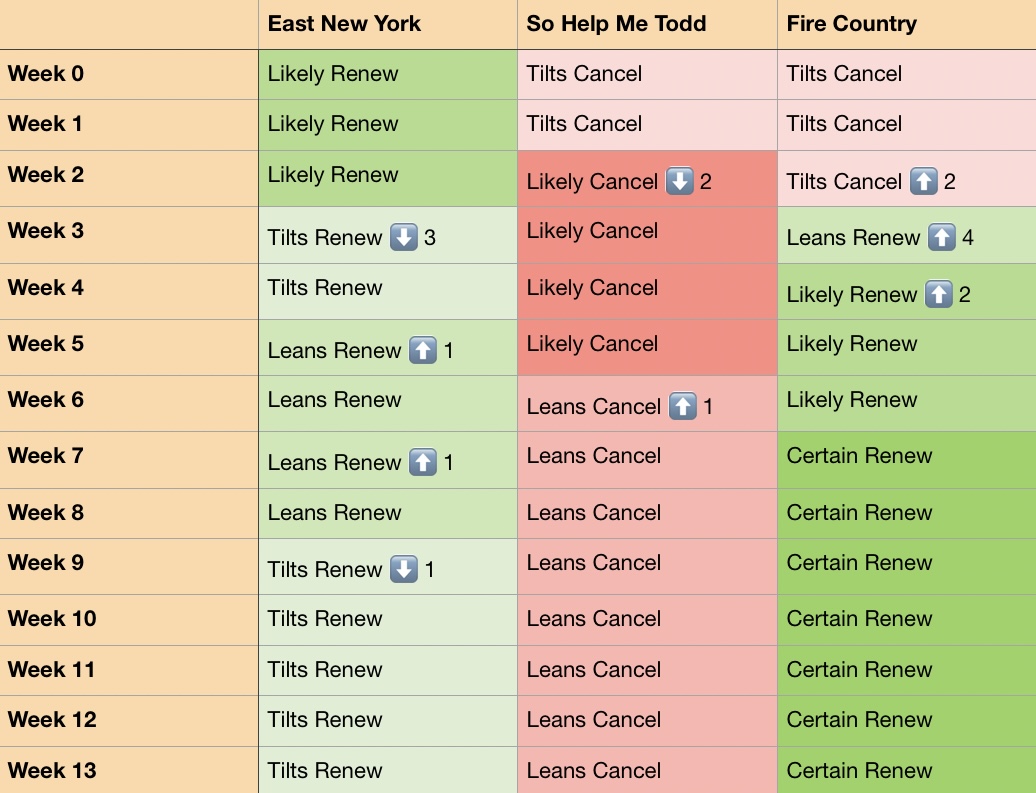Select the Week 0 row header
1036x793 pixels.
129,75
